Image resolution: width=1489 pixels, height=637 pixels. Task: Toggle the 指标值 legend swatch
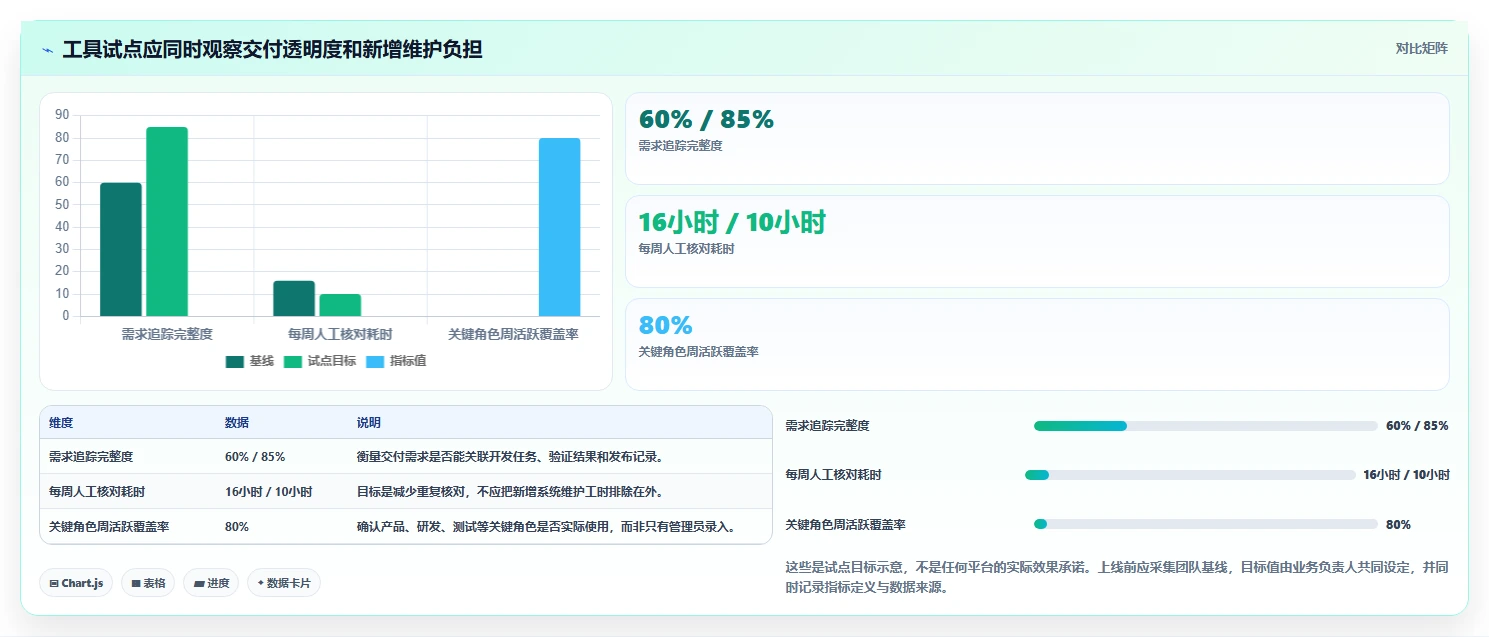(x=375, y=361)
